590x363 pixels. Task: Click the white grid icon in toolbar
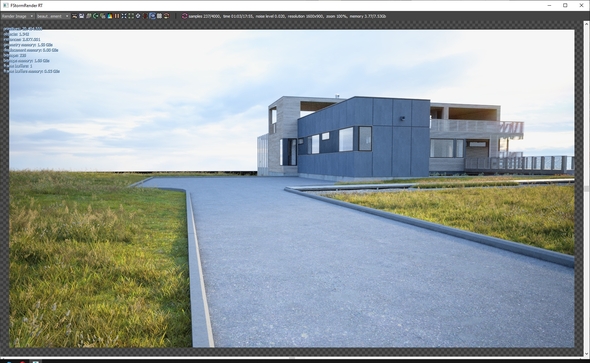[x=160, y=16]
